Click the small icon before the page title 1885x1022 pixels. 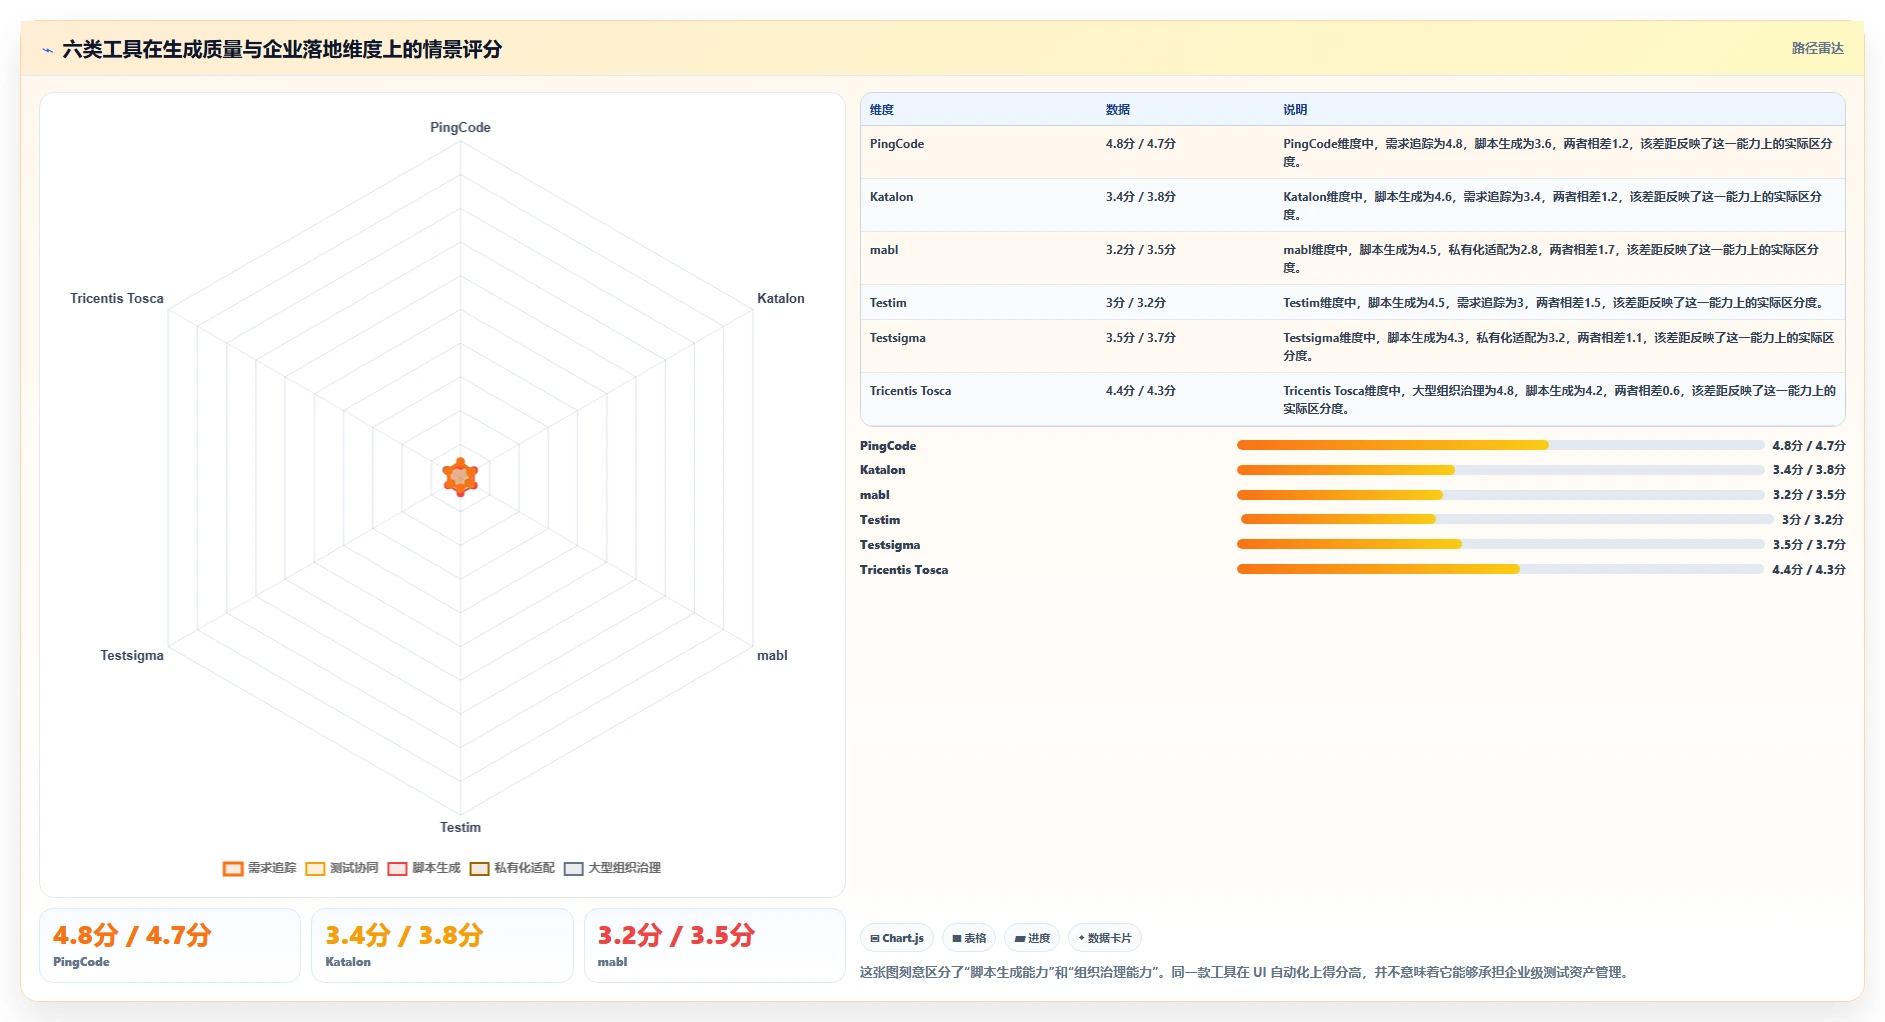click(x=47, y=50)
